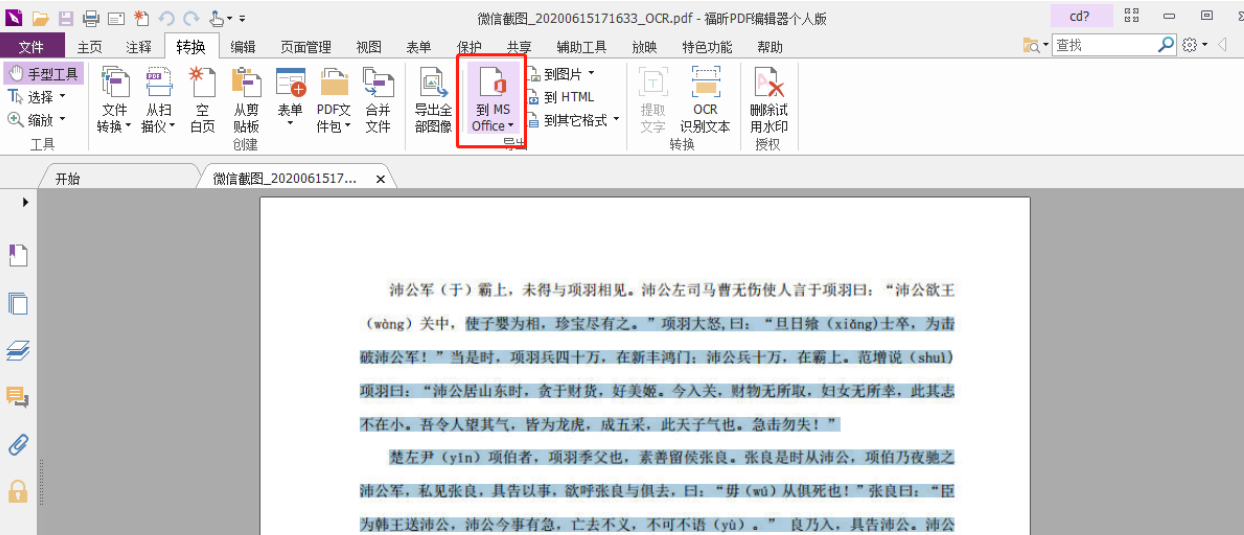
Task: Click the Open folder icon in quick access toolbar
Action: [40, 18]
